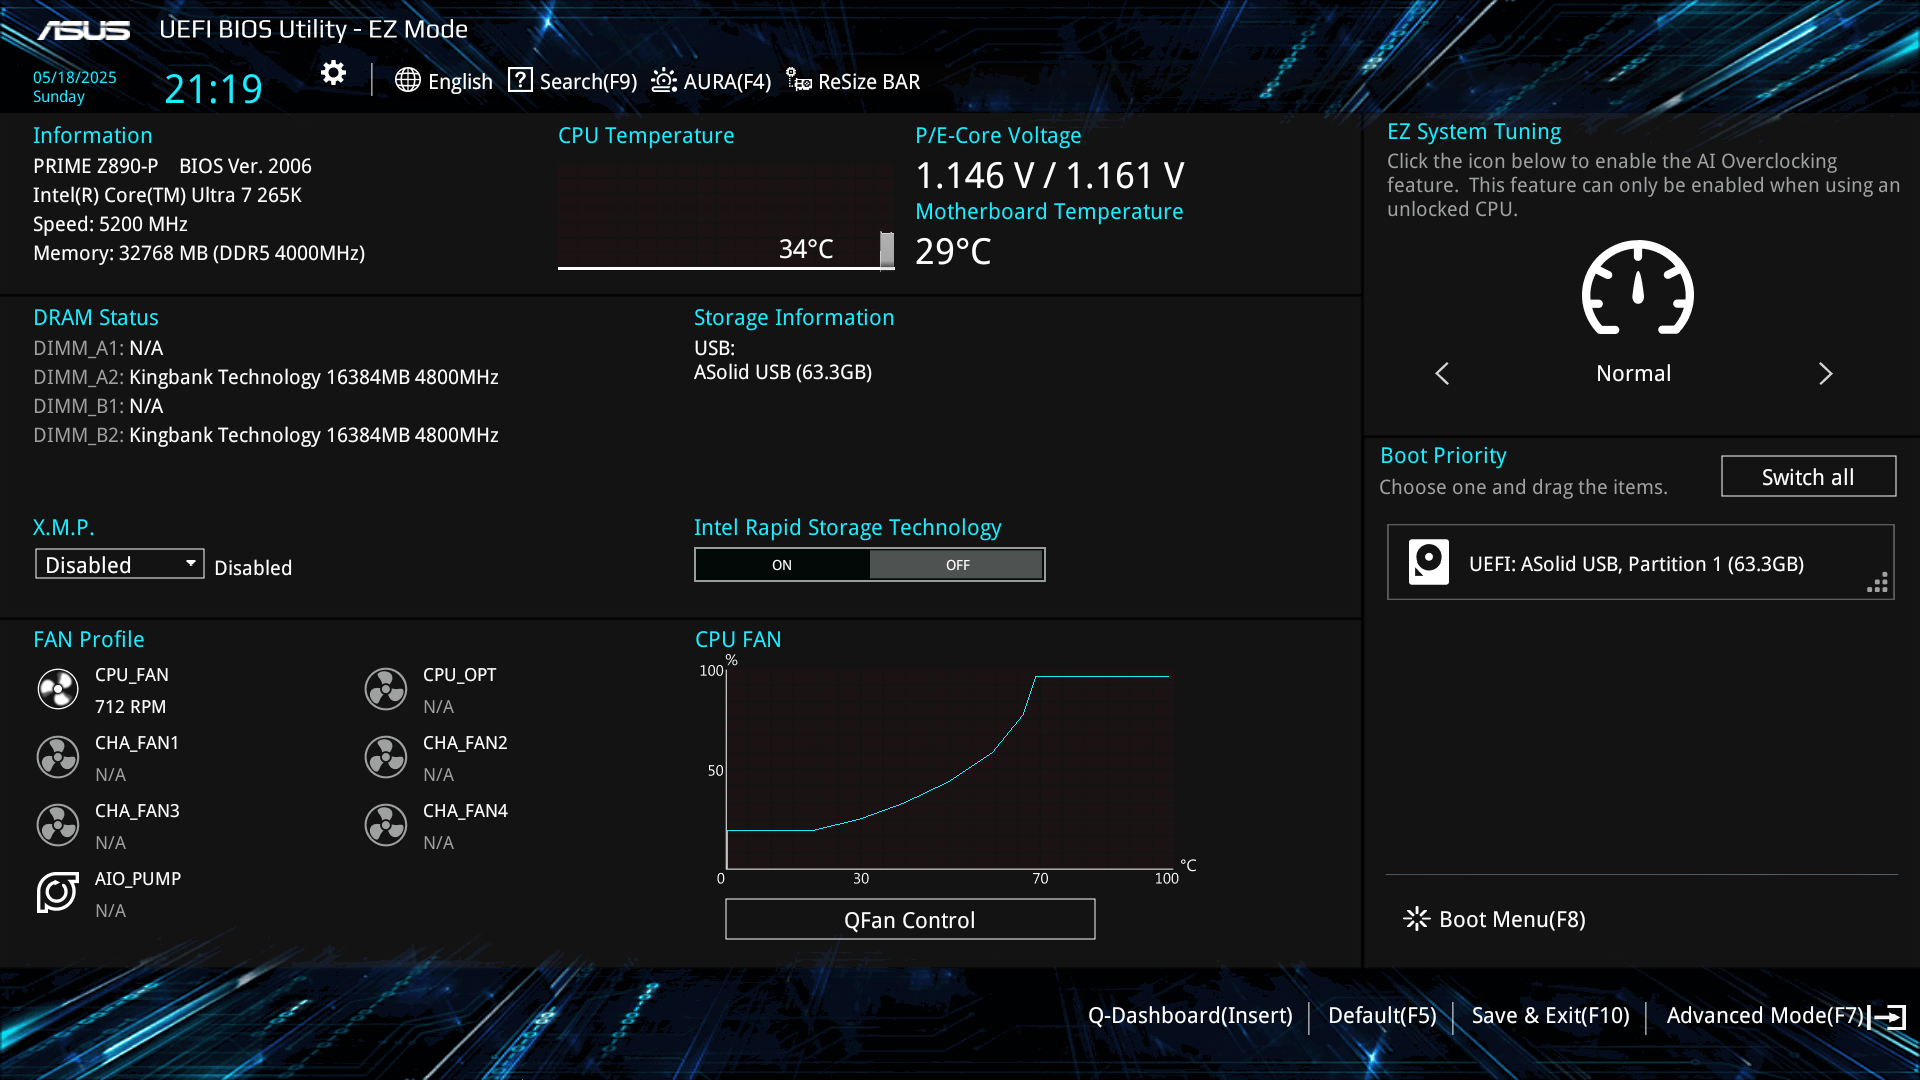Click the Speed: 5200 MHz text
Screen dimensions: 1920x1080
(110, 225)
